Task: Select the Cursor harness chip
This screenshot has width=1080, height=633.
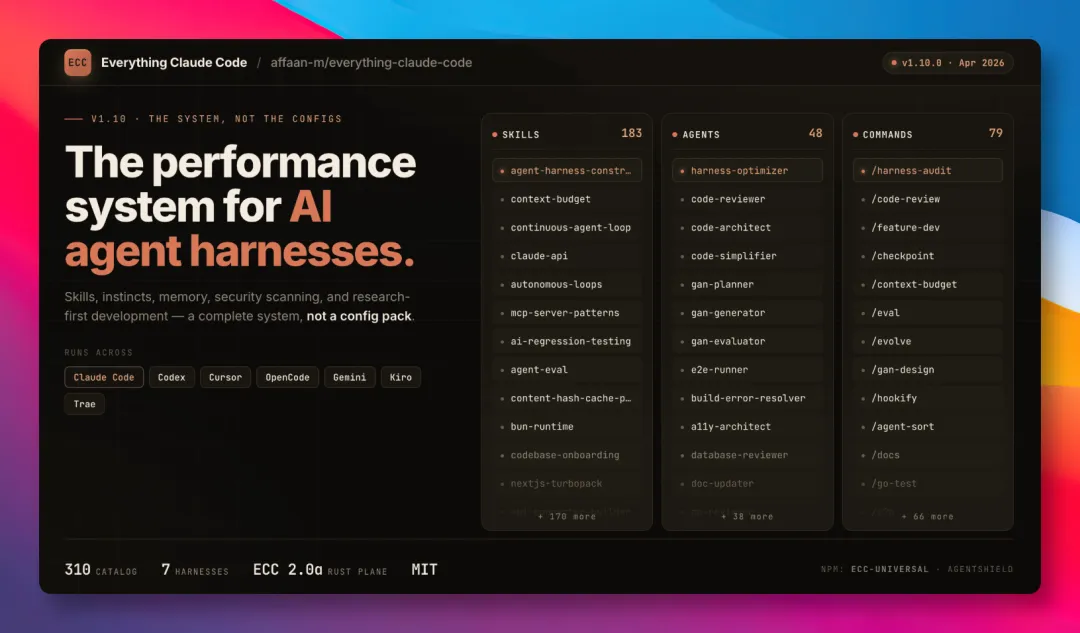Action: [225, 377]
